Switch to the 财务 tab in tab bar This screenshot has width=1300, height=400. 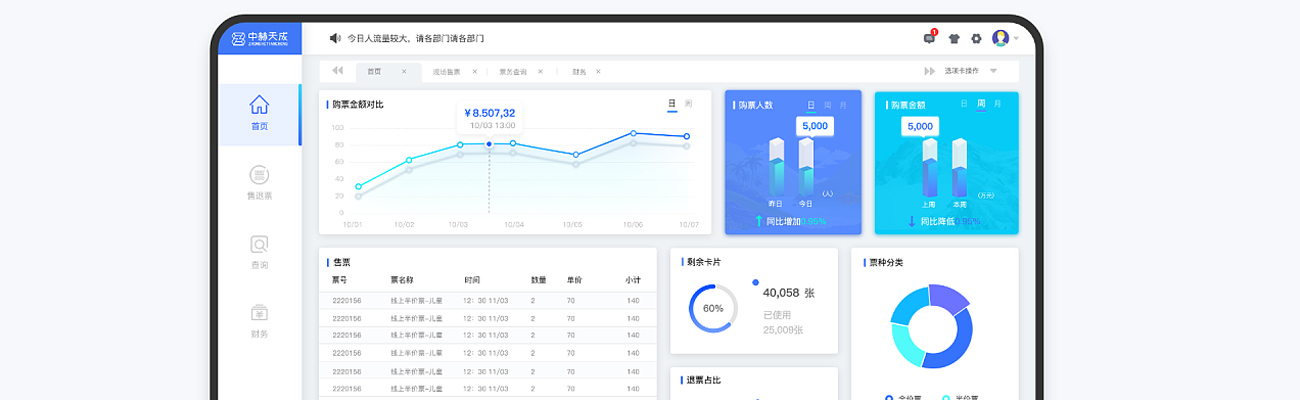click(x=580, y=71)
